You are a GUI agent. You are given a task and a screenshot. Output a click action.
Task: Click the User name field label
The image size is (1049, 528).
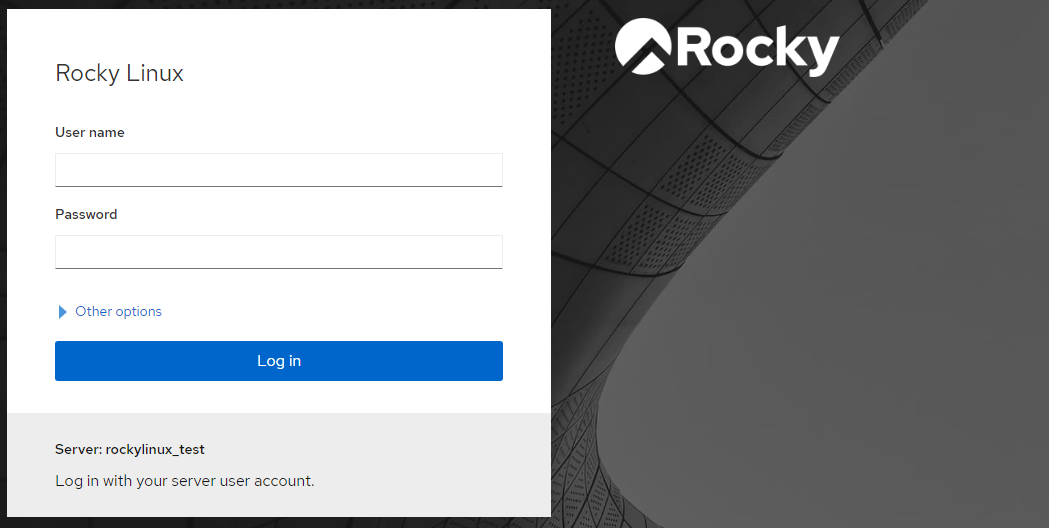pos(90,133)
